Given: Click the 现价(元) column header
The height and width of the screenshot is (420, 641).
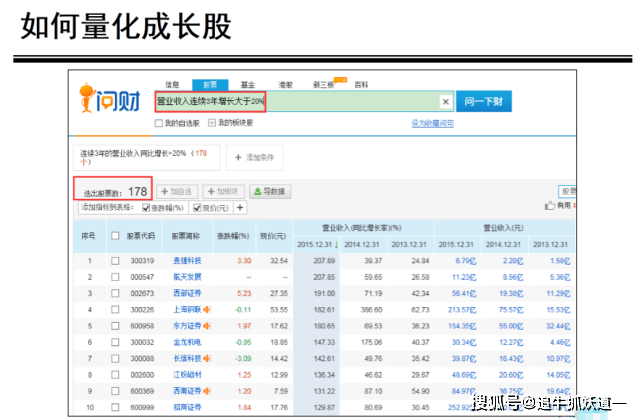Looking at the screenshot, I should pyautogui.click(x=273, y=236).
